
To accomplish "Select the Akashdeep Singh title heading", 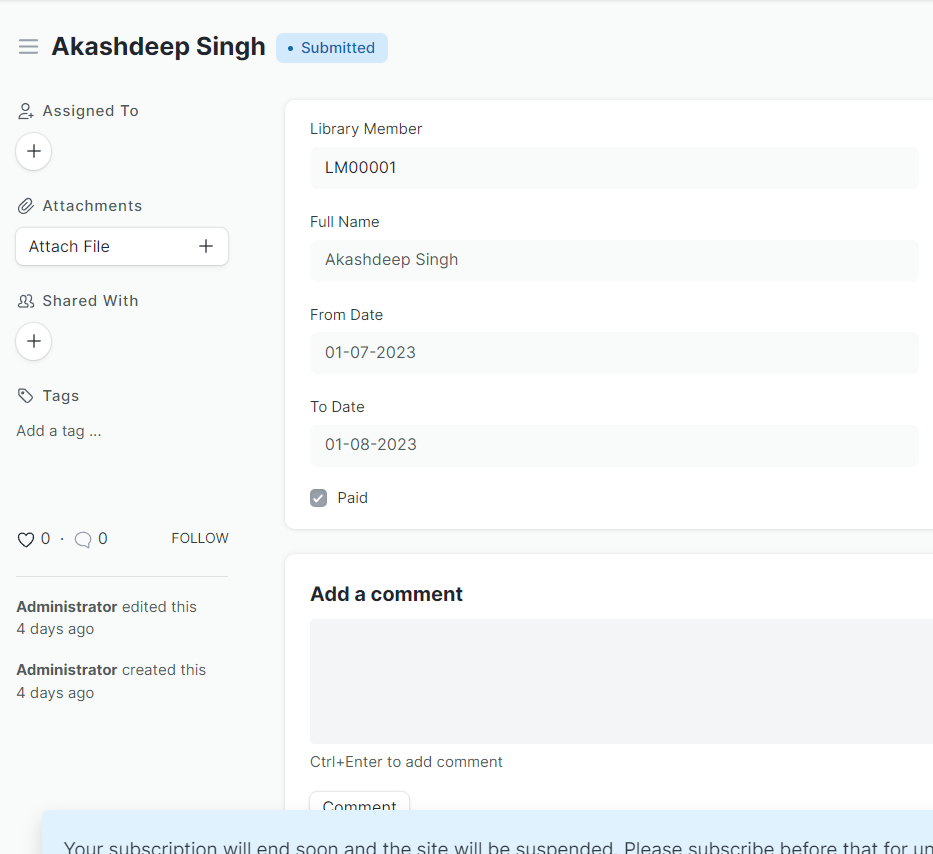I will click(x=157, y=46).
